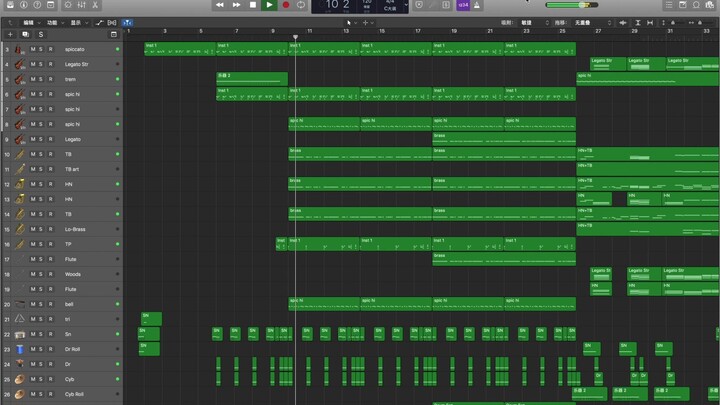Toggle Cycle mode button
This screenshot has height=405, width=720.
point(301,5)
